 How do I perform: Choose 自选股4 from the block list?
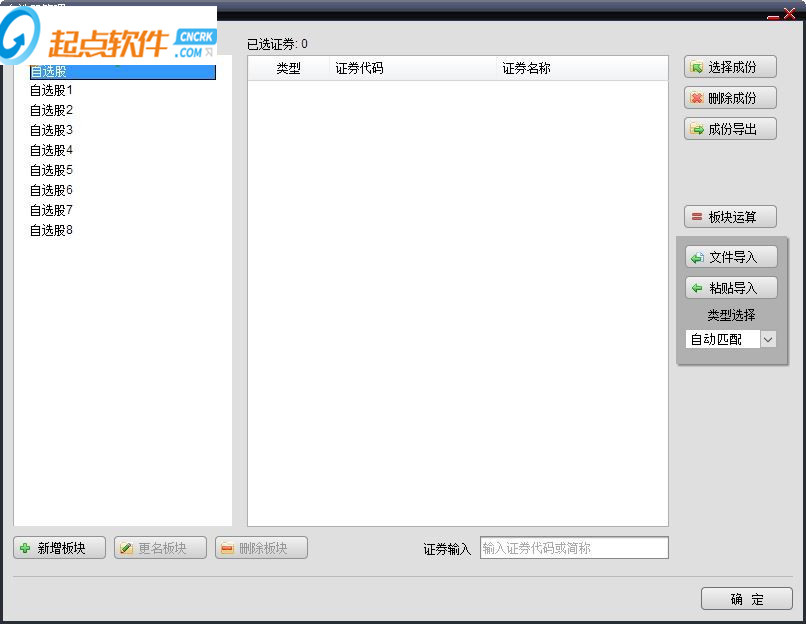[x=51, y=150]
